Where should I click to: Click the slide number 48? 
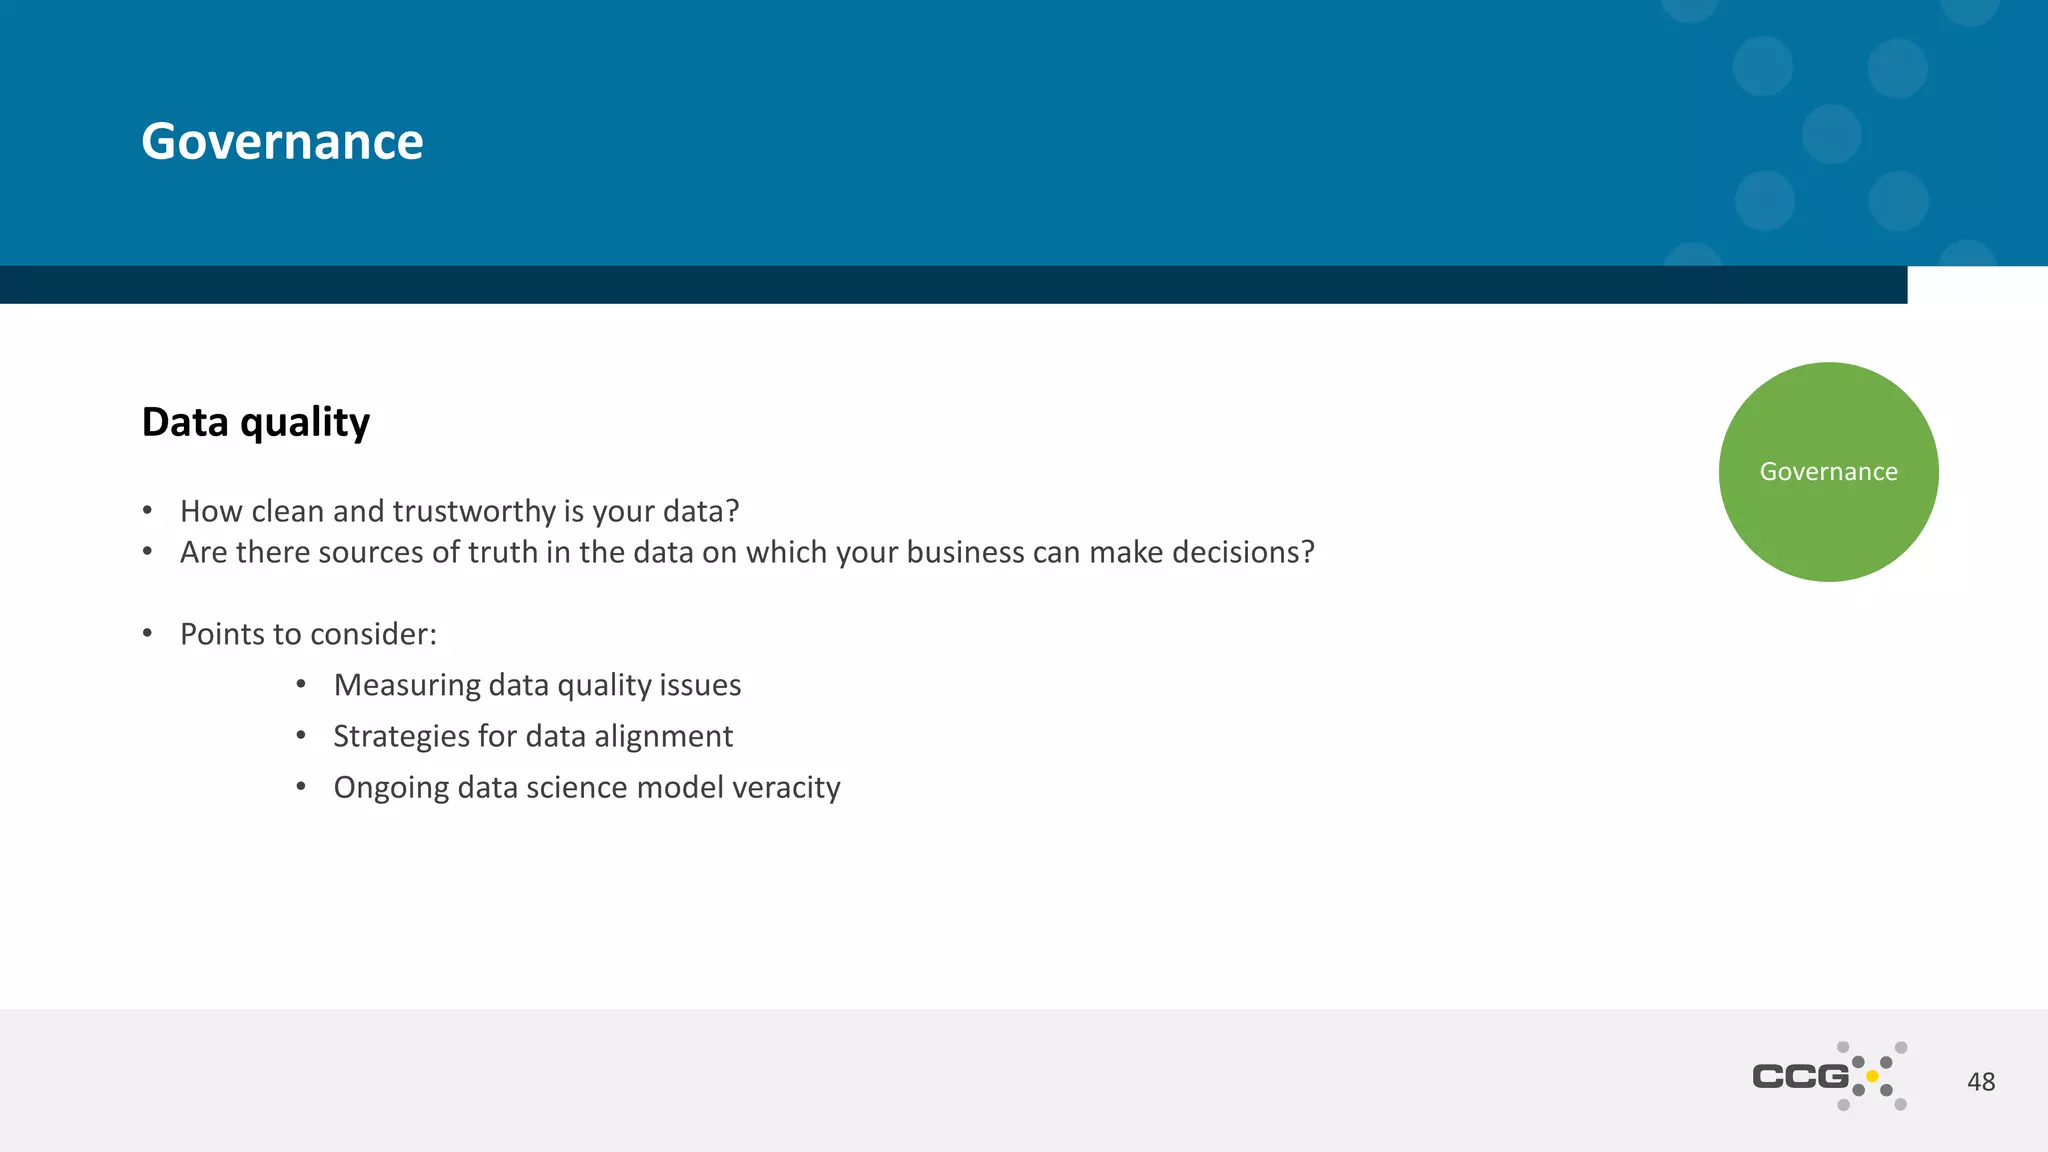[x=1980, y=1081]
